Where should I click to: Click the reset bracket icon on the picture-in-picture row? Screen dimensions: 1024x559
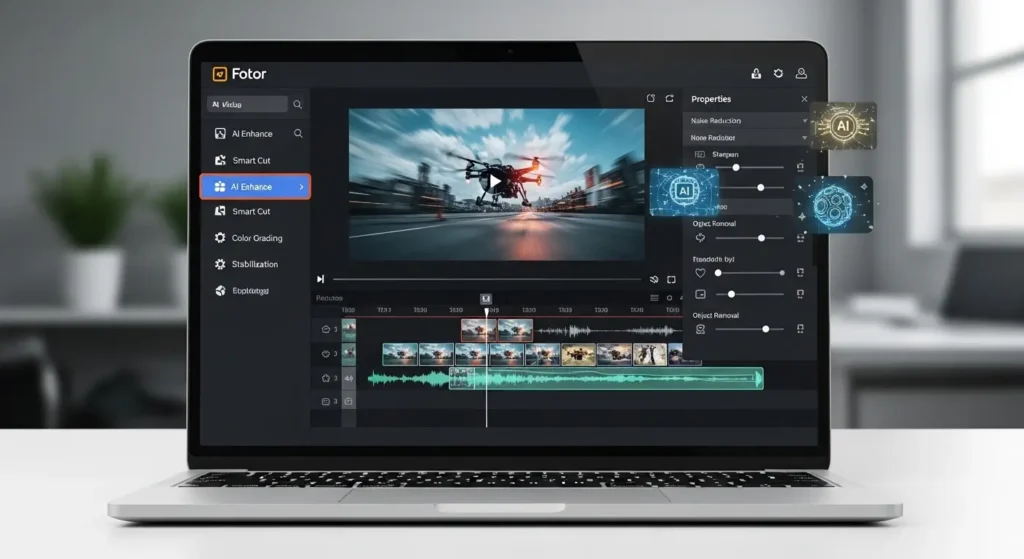[x=800, y=295]
